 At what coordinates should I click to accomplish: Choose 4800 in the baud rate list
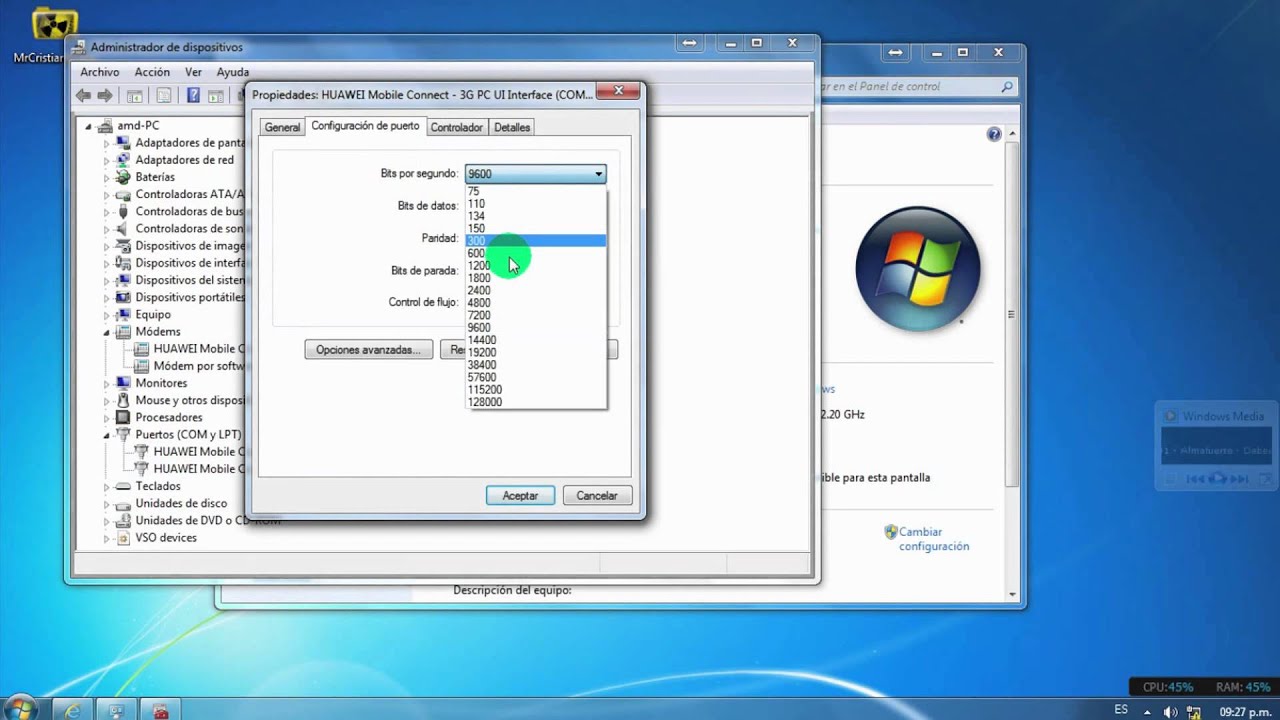click(535, 303)
